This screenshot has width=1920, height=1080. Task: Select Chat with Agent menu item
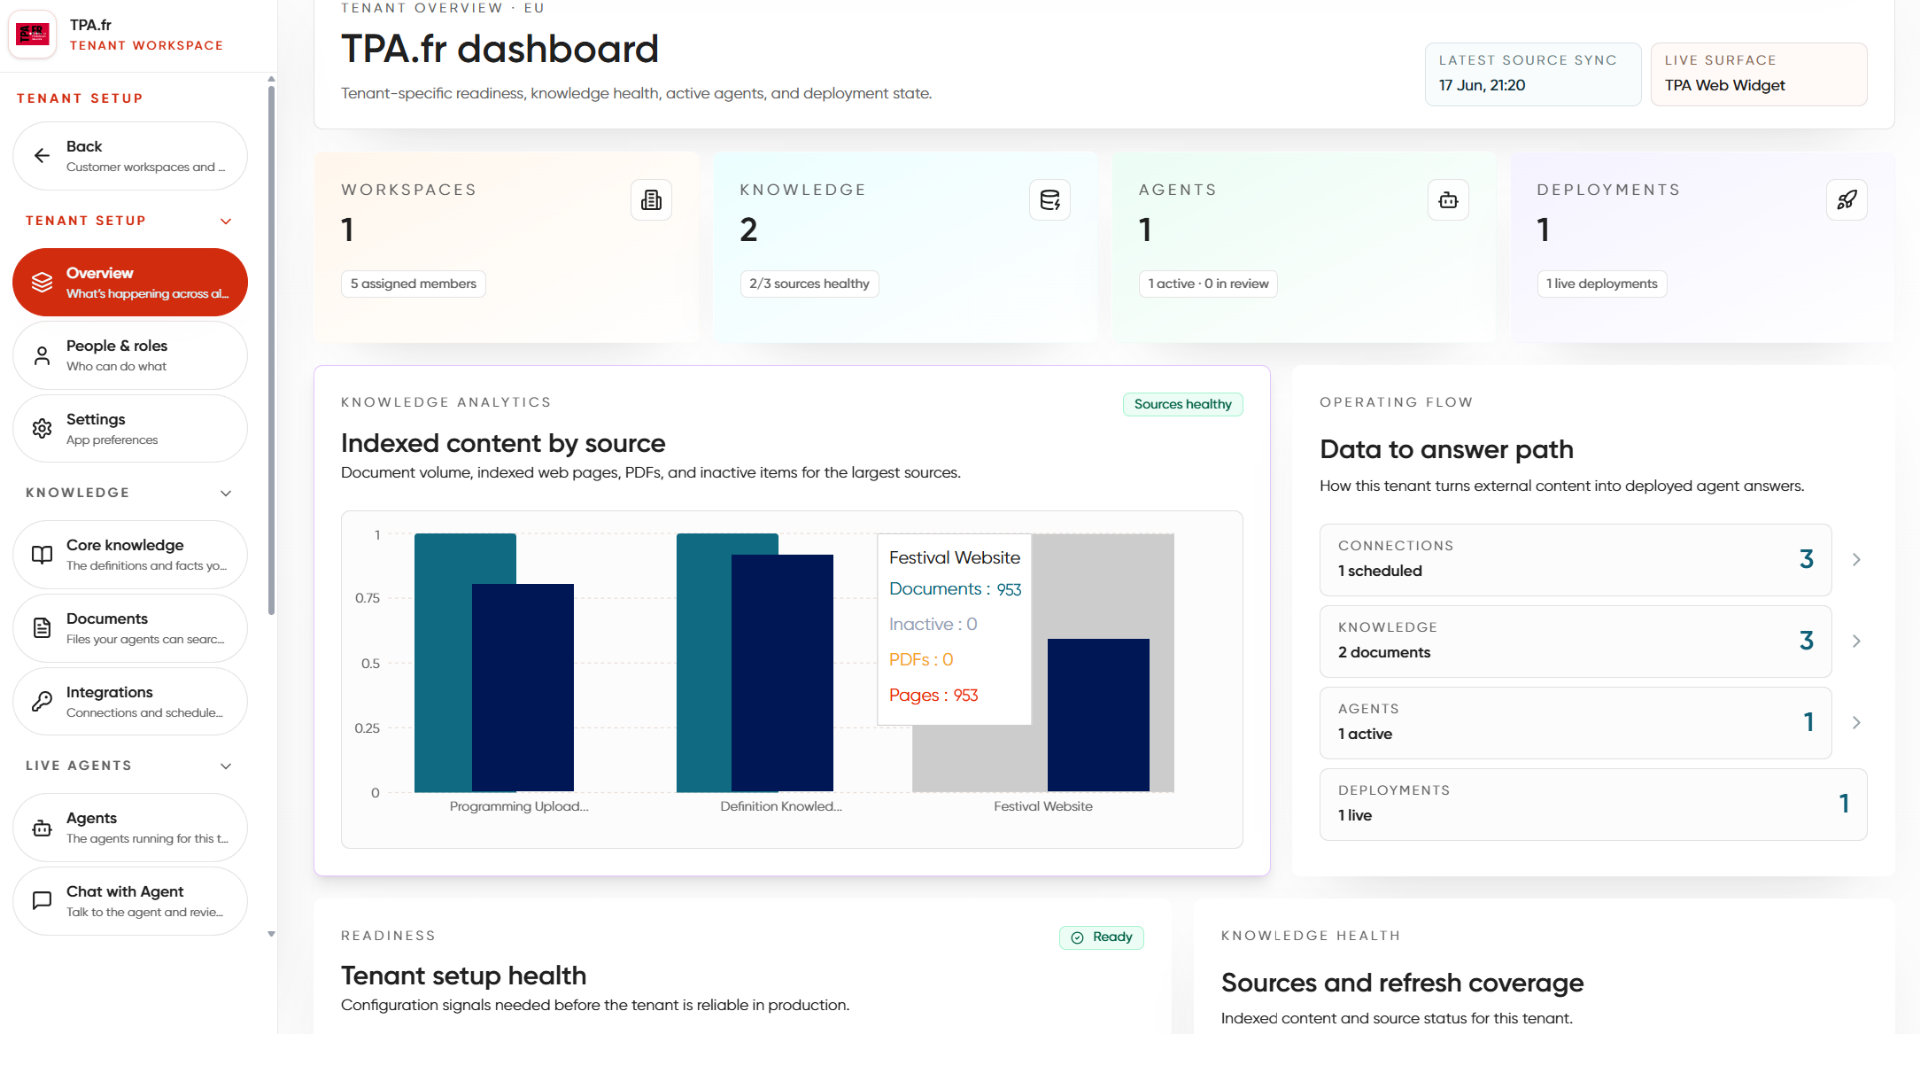click(x=130, y=900)
